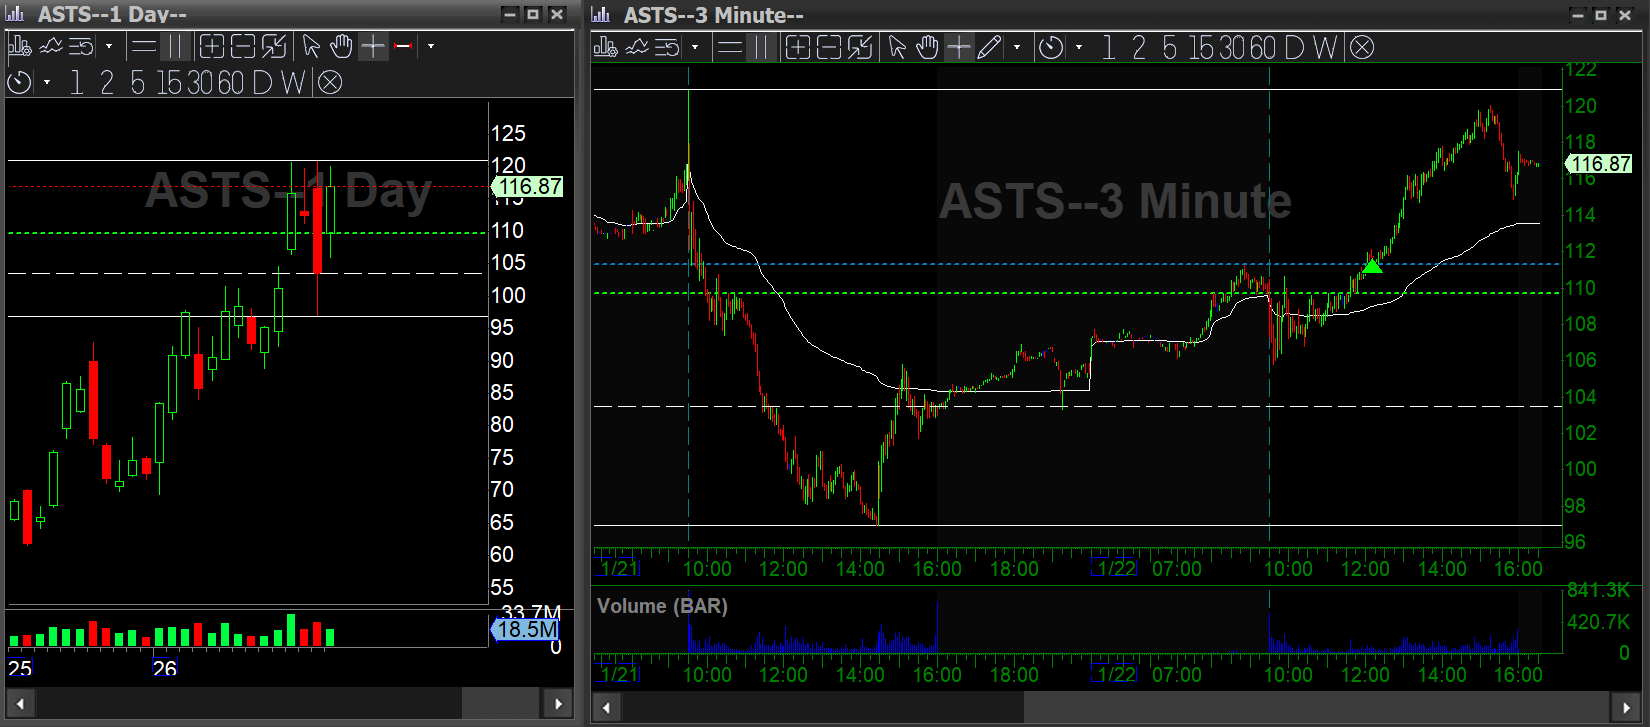1650x727 pixels.
Task: Expand the clock dropdown in the 1 Day chart
Action: point(47,83)
